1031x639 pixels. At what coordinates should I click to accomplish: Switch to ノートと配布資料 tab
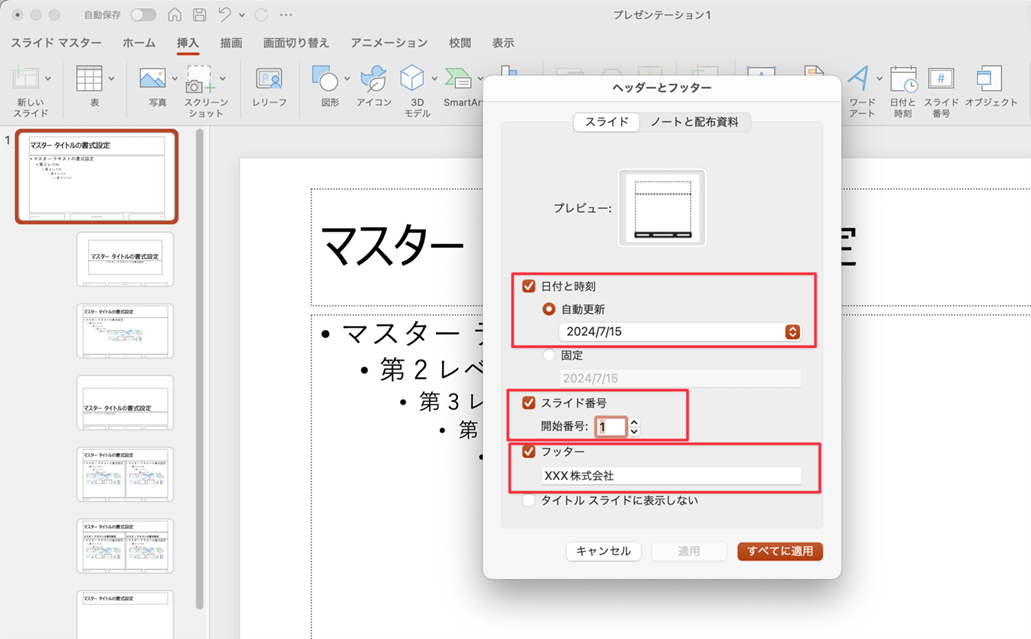694,122
